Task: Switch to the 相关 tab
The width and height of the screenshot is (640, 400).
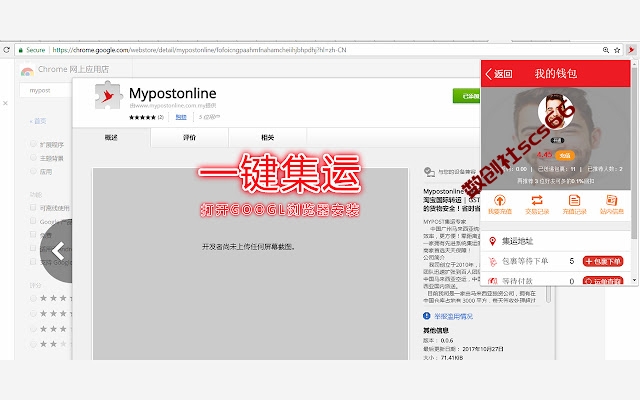Action: coord(267,138)
